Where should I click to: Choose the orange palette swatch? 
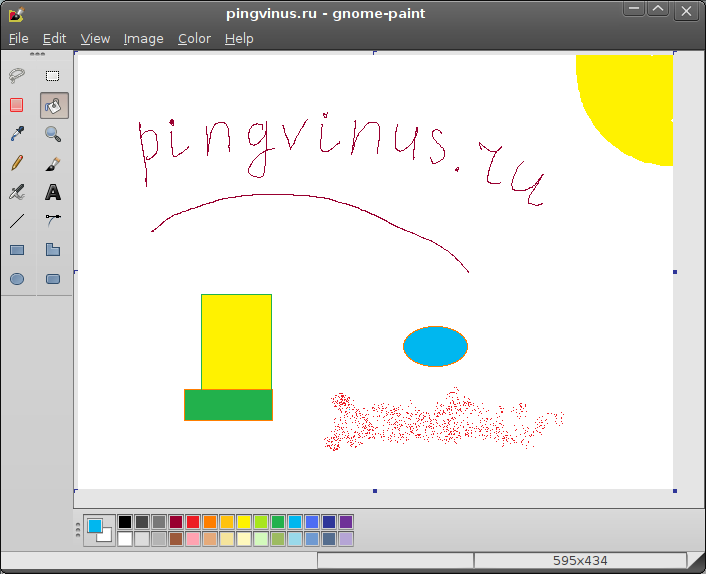click(x=210, y=522)
